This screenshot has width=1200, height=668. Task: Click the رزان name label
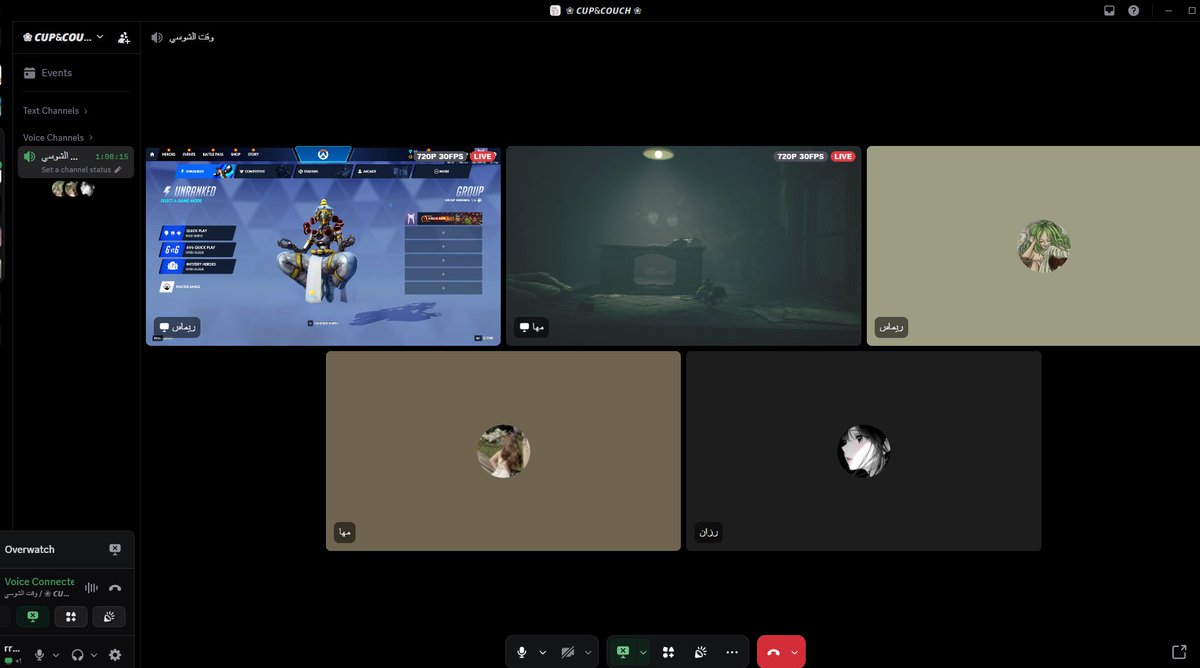coord(708,532)
